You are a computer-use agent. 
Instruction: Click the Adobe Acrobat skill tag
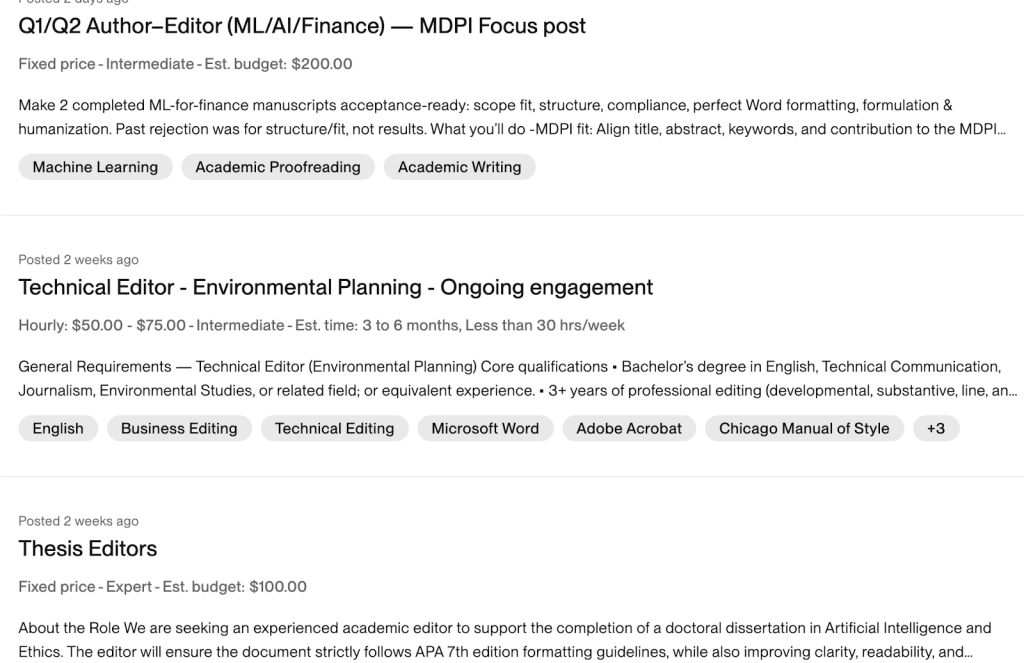point(629,428)
